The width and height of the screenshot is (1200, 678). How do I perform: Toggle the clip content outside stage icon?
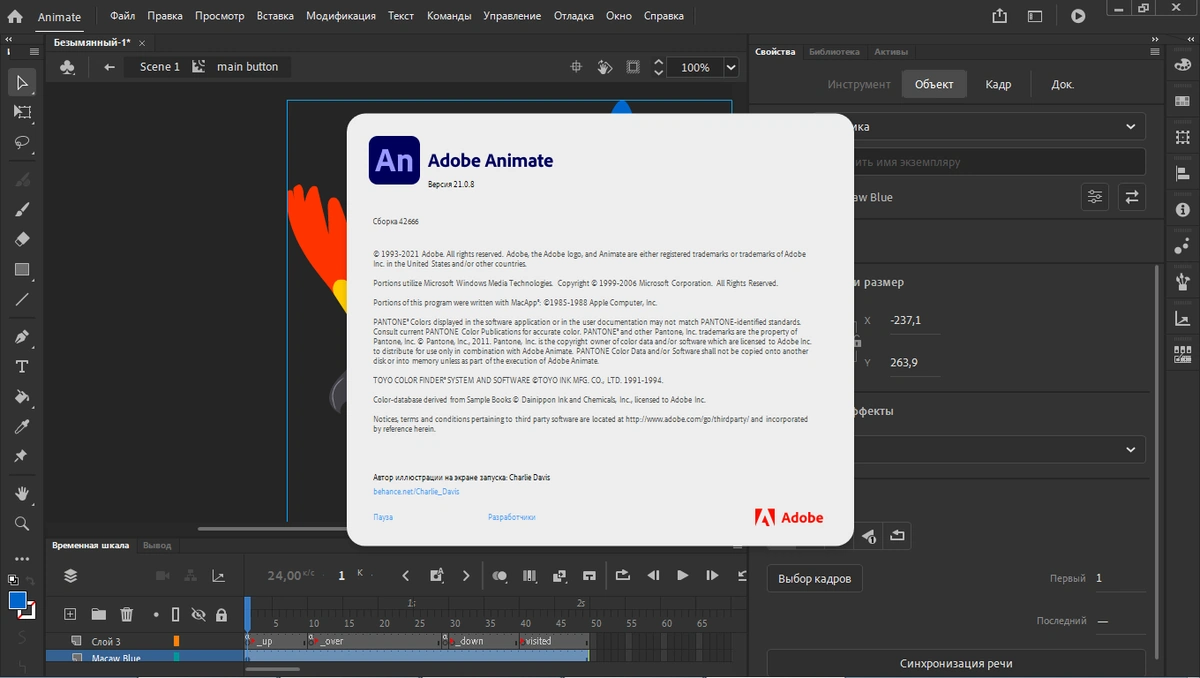pyautogui.click(x=633, y=67)
